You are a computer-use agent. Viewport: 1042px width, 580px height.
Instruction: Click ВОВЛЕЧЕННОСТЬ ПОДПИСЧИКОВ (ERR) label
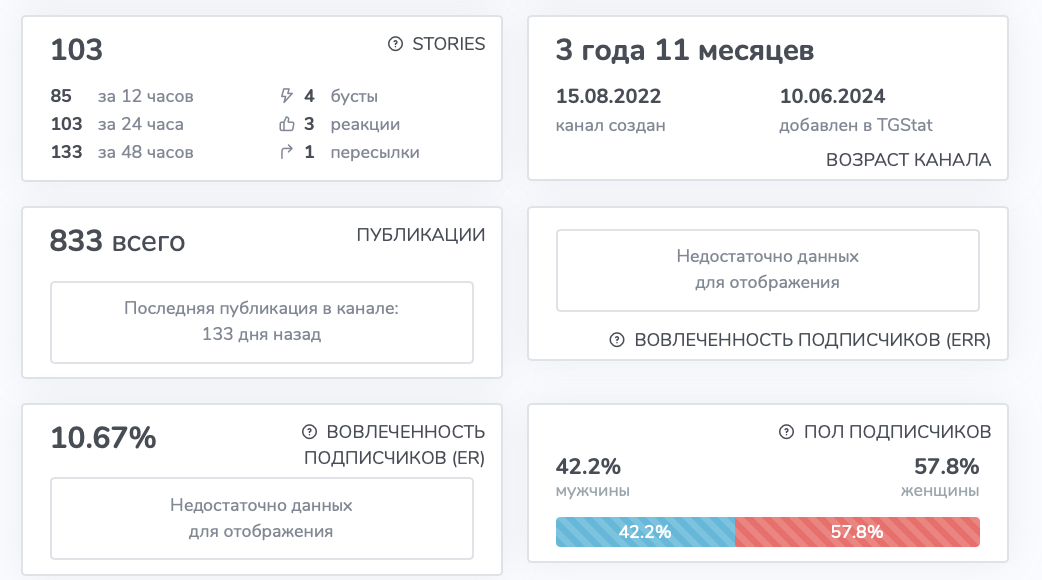pos(812,340)
